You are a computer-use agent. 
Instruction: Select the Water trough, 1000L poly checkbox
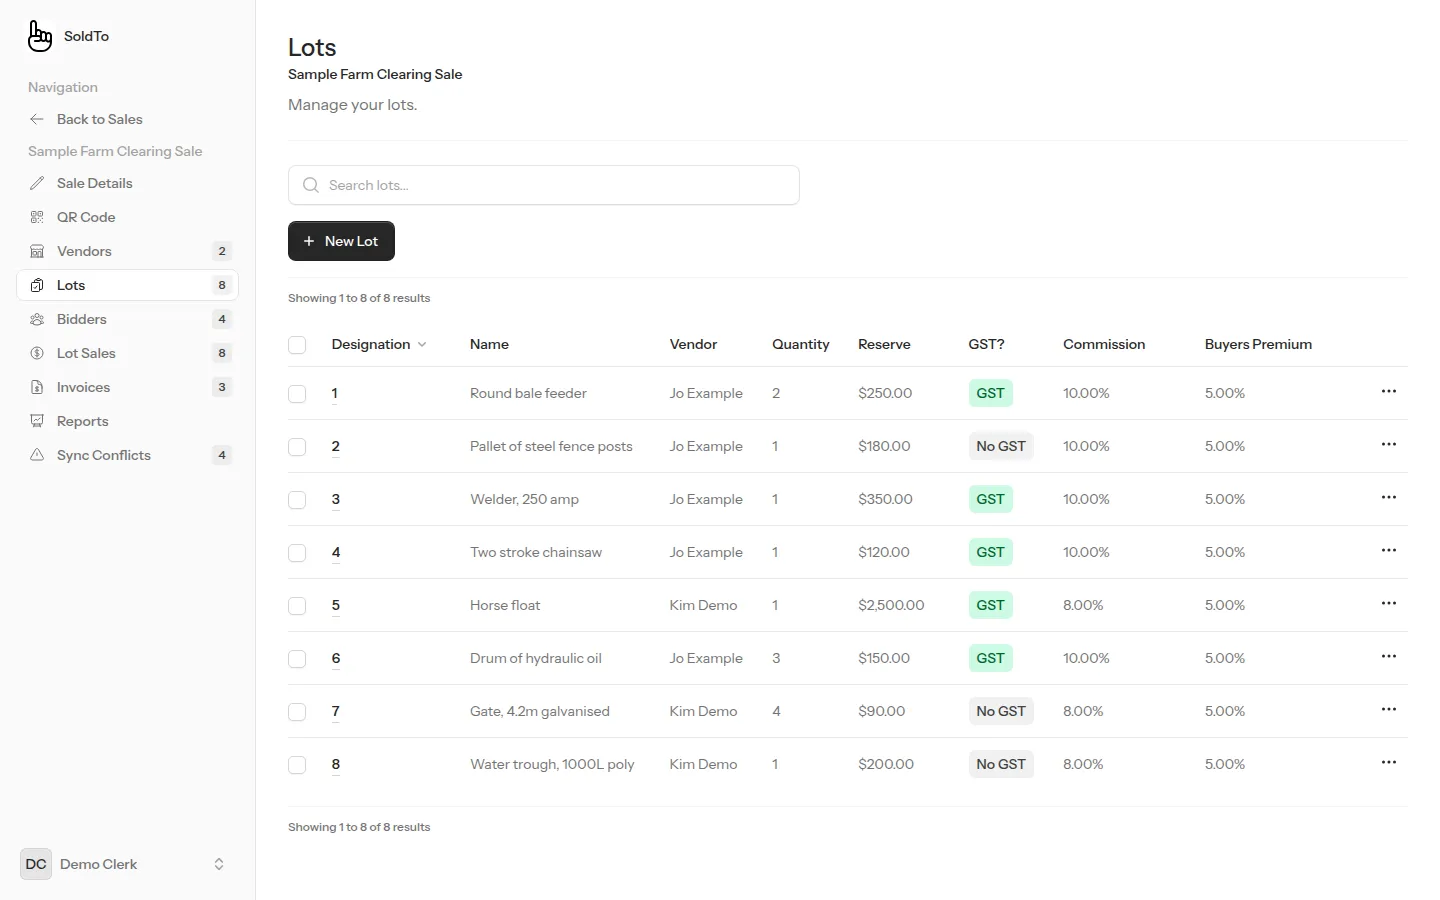click(x=297, y=765)
